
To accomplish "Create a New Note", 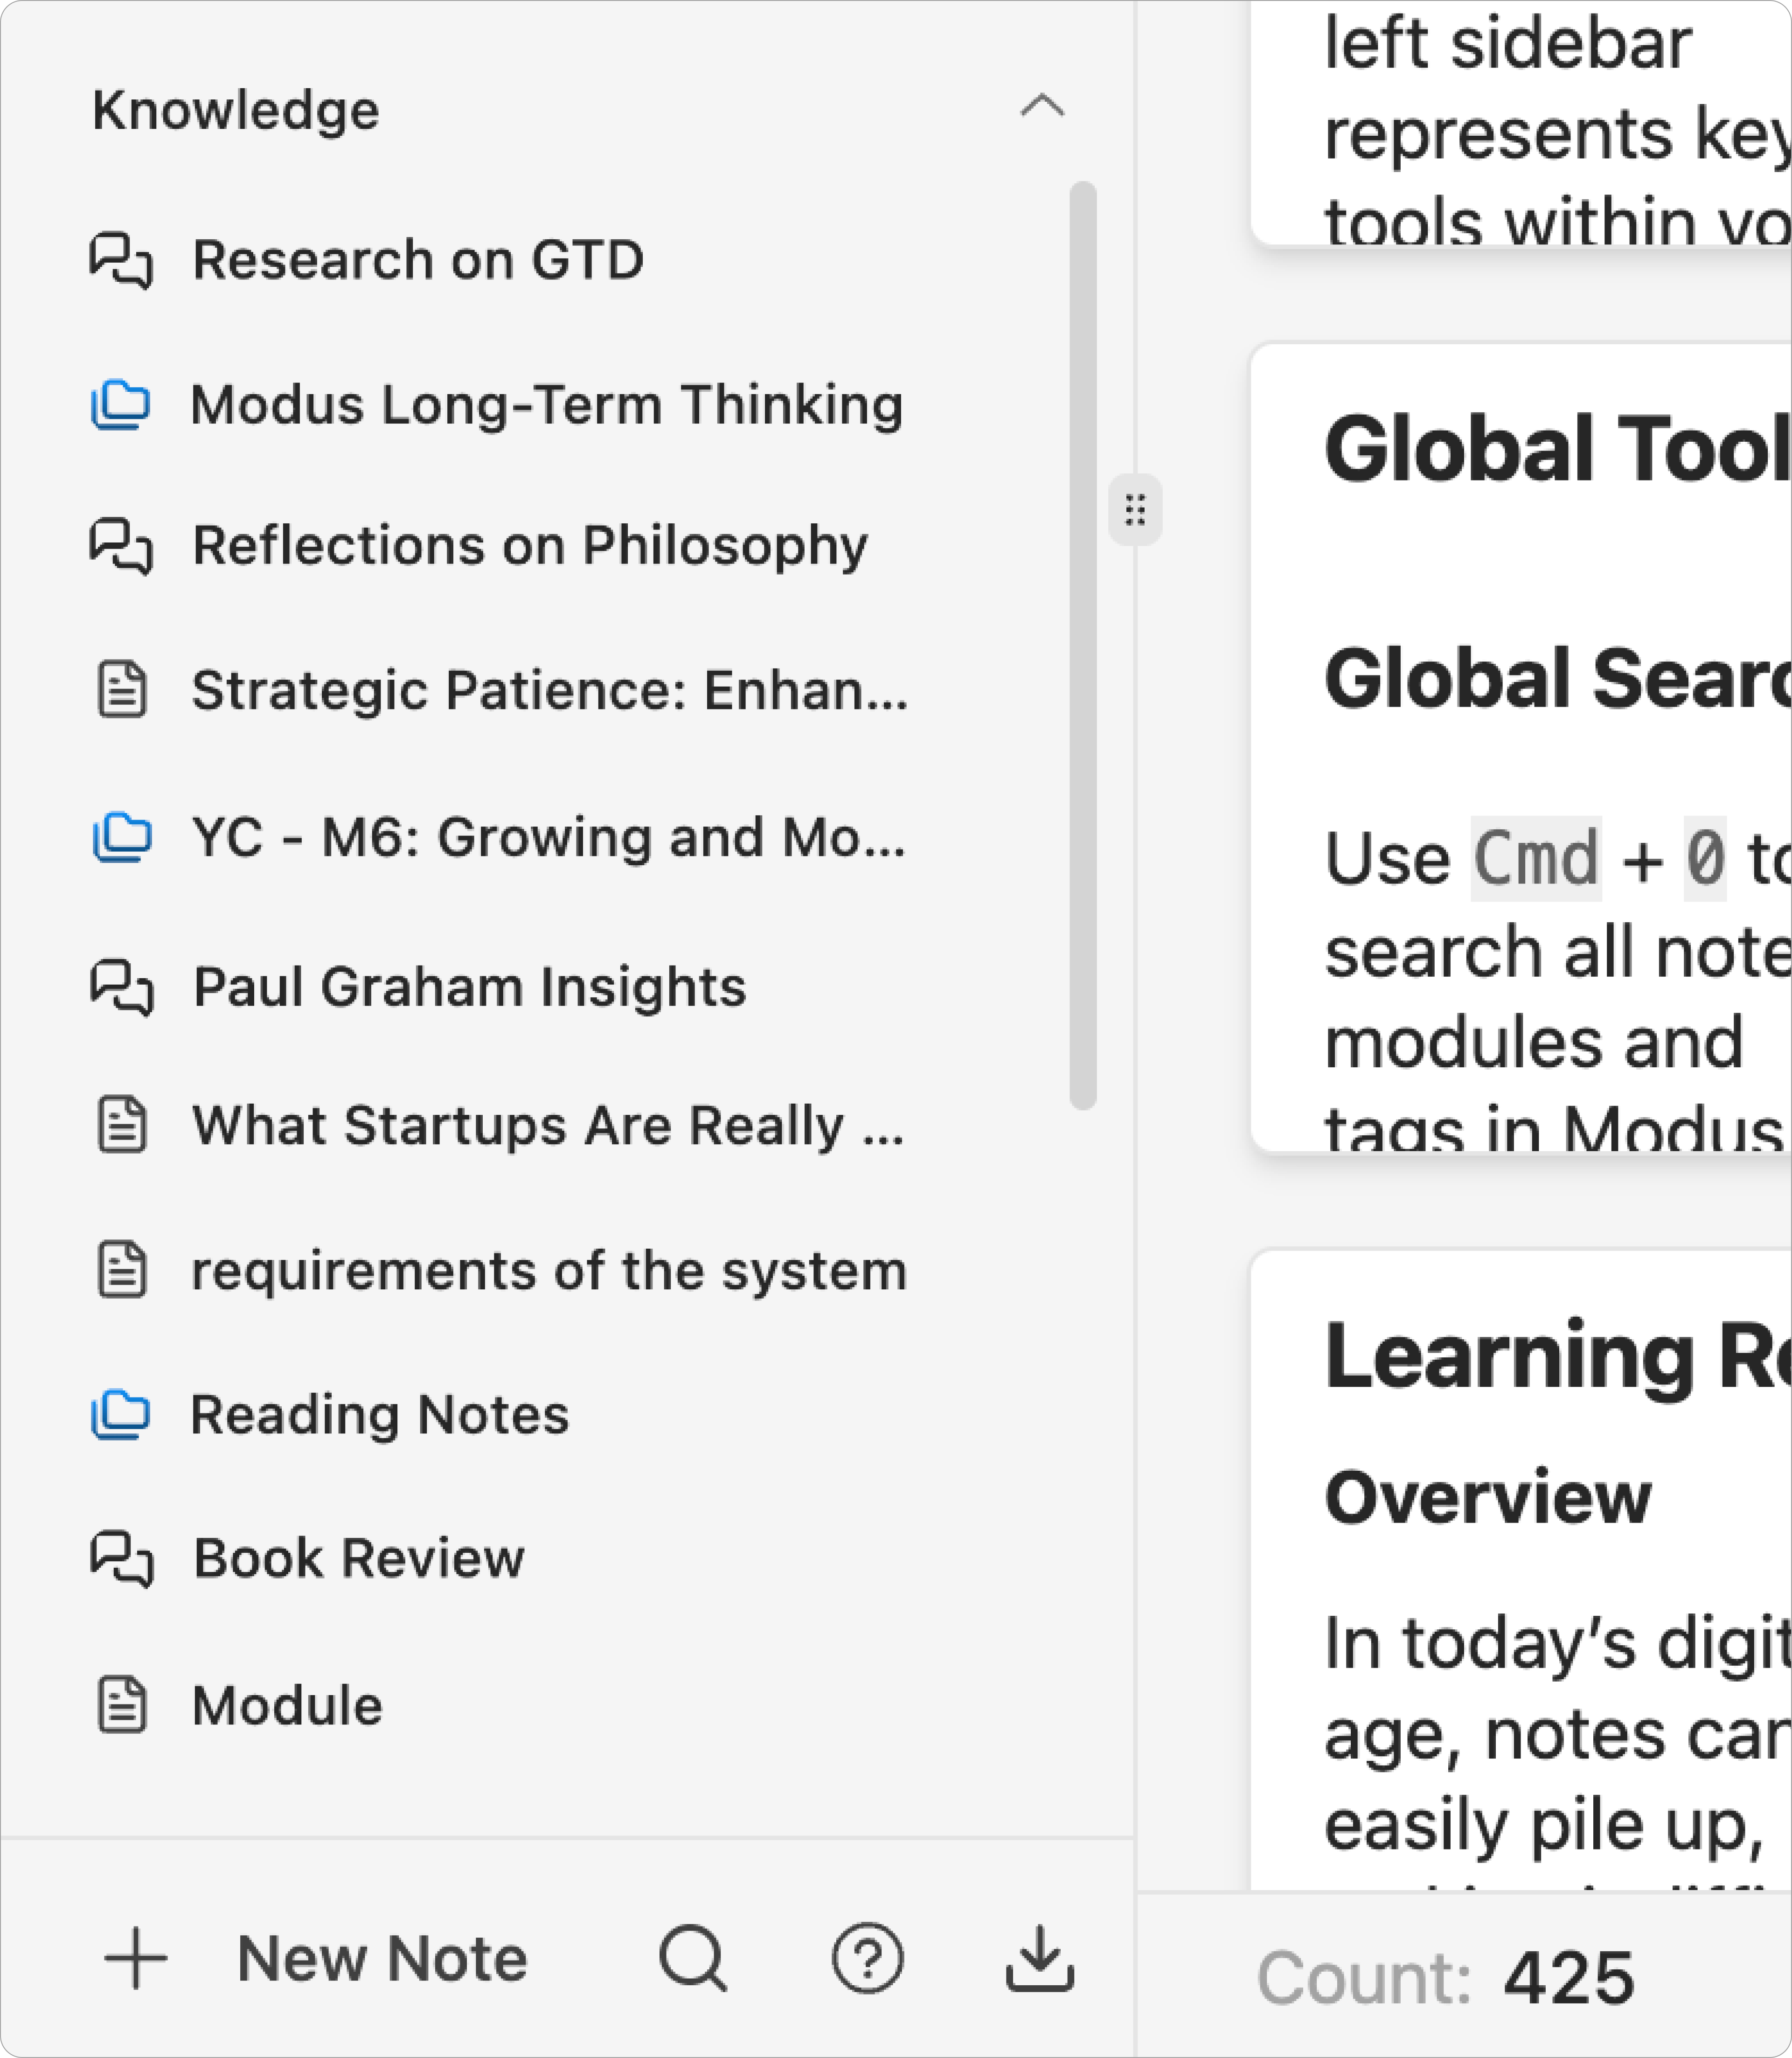I will pos(381,1958).
